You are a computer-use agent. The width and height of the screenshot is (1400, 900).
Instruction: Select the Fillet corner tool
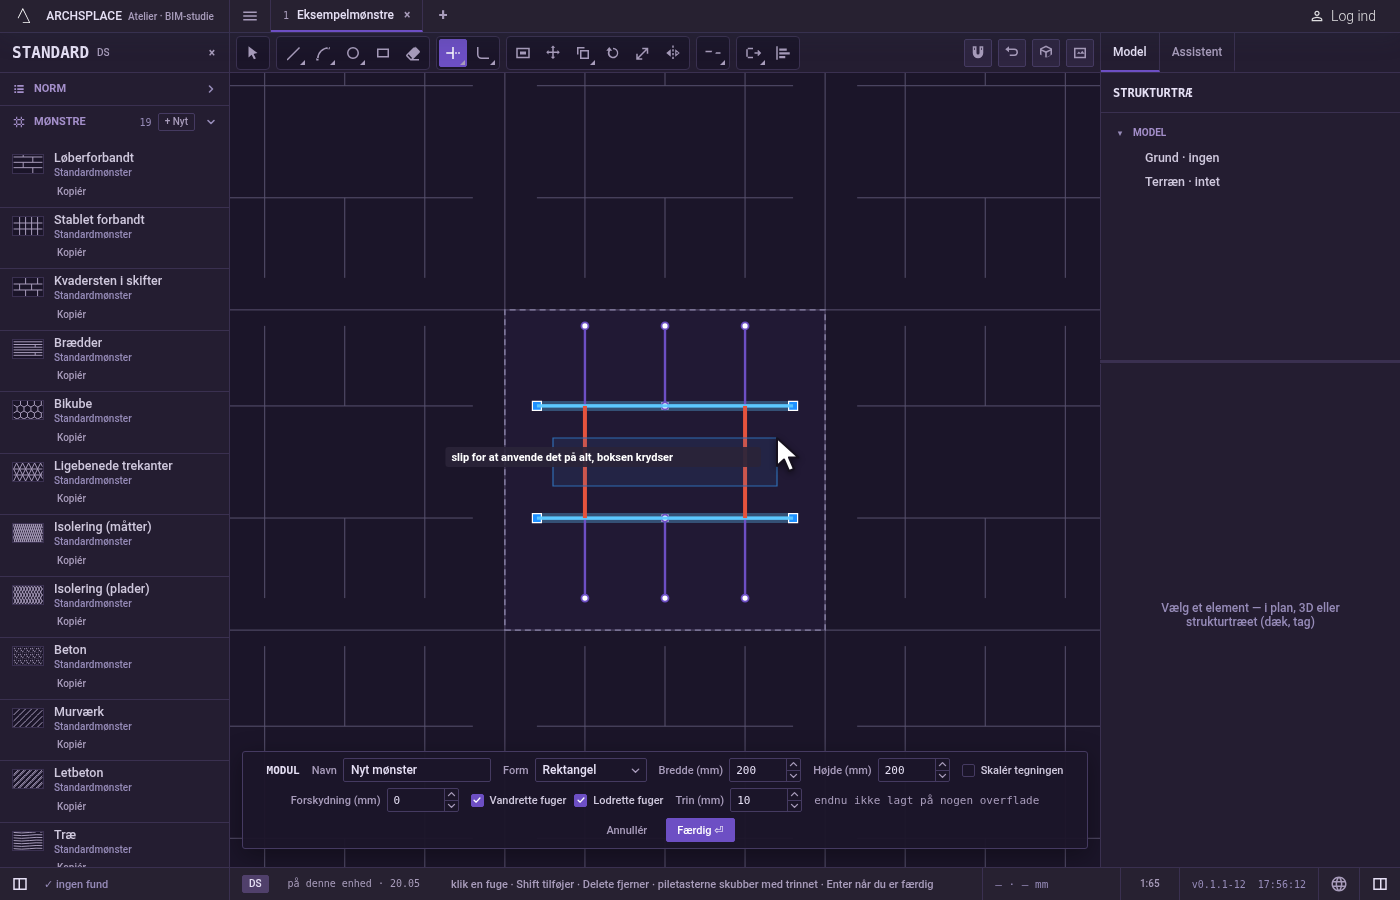coord(483,53)
